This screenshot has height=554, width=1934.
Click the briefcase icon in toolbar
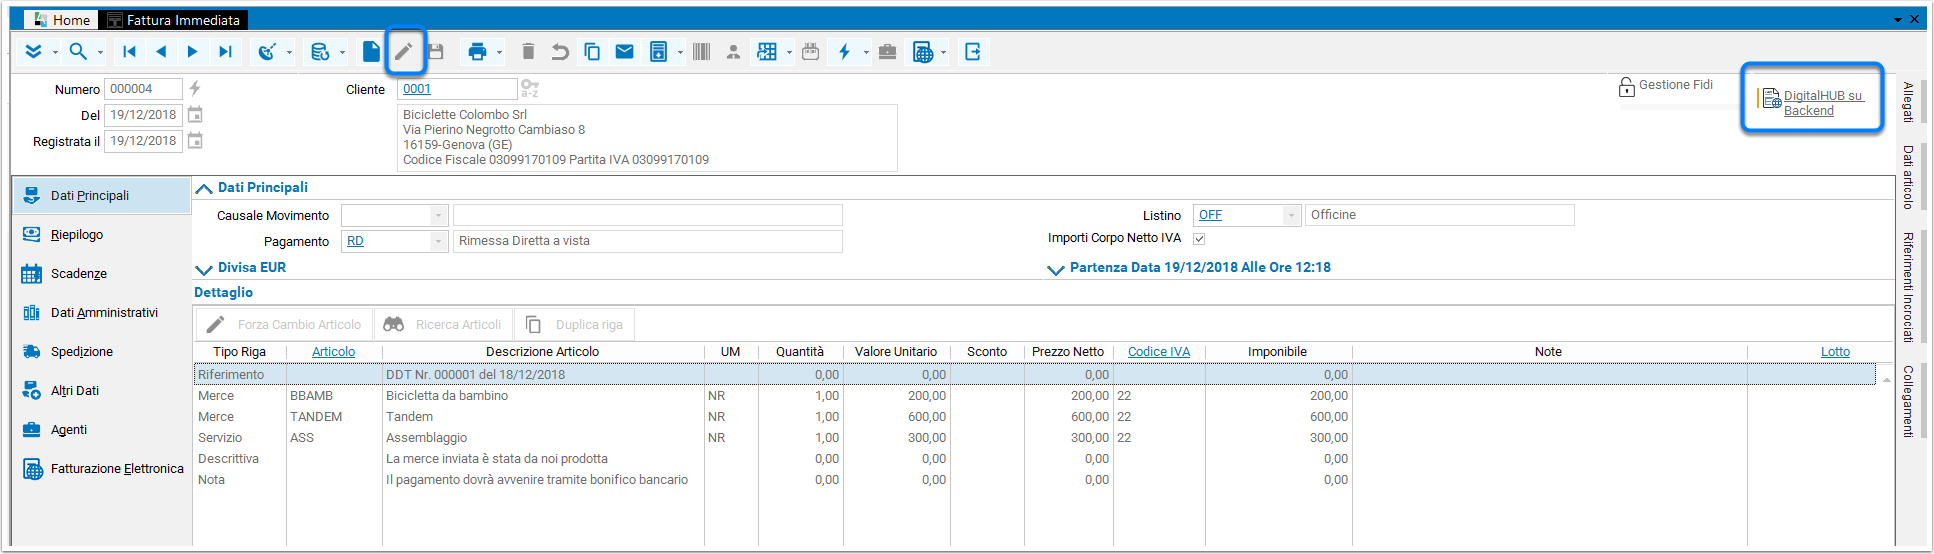(x=887, y=52)
